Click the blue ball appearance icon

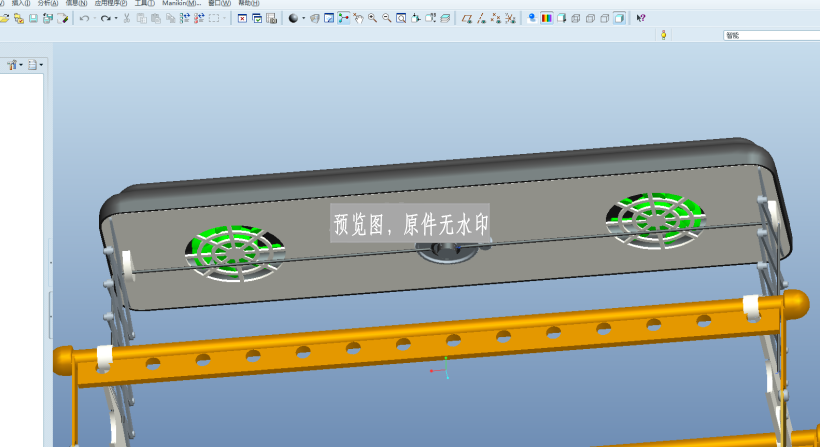[x=532, y=18]
